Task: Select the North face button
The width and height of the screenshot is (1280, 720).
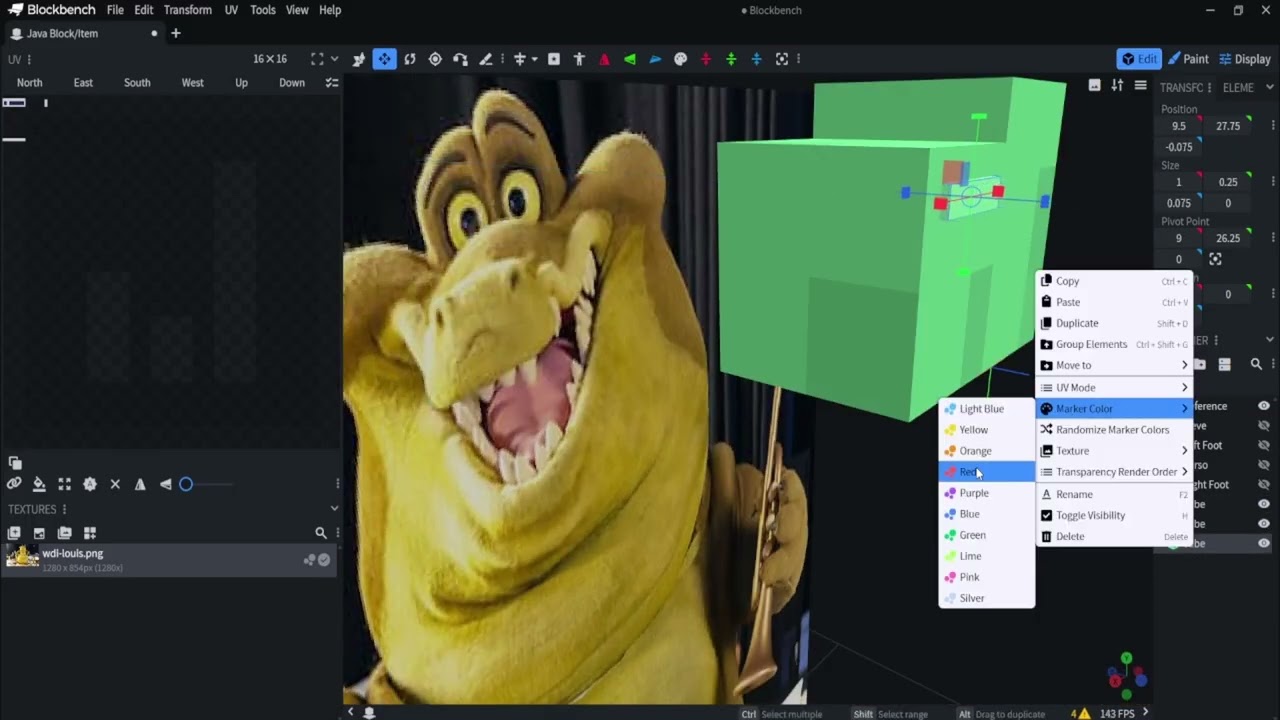Action: coord(29,83)
